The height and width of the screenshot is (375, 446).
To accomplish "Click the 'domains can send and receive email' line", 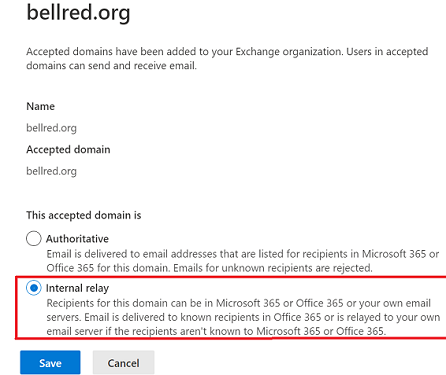I will tap(111, 66).
